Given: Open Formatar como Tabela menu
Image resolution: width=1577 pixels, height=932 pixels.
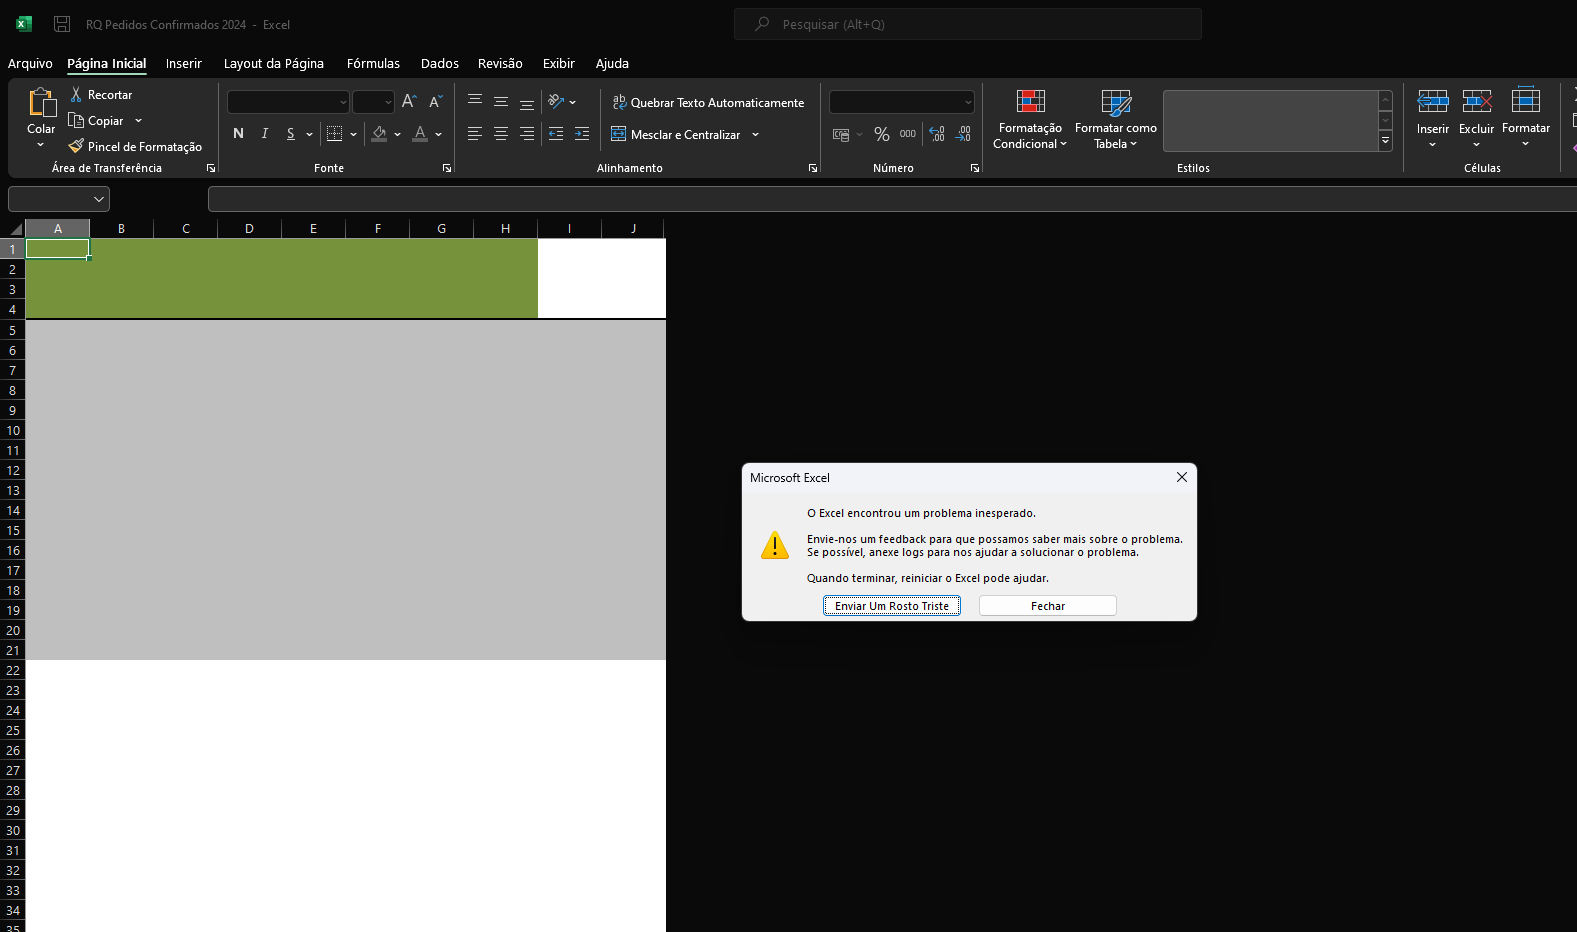Looking at the screenshot, I should 1116,119.
